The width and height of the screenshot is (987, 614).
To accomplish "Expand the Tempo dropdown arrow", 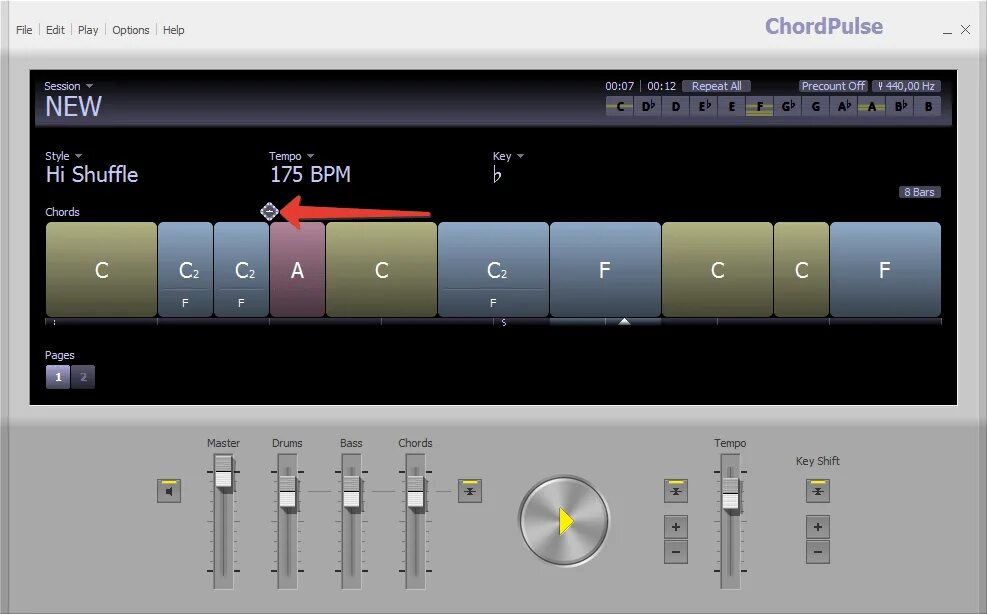I will (x=310, y=156).
